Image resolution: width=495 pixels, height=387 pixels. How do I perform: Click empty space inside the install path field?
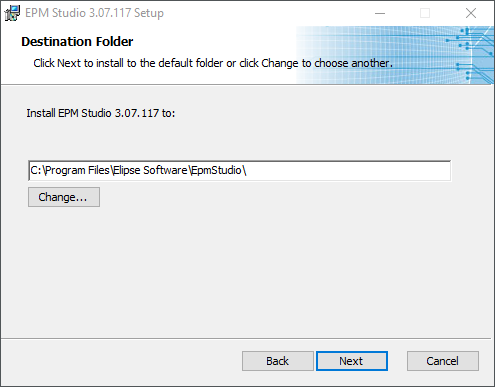coord(348,171)
